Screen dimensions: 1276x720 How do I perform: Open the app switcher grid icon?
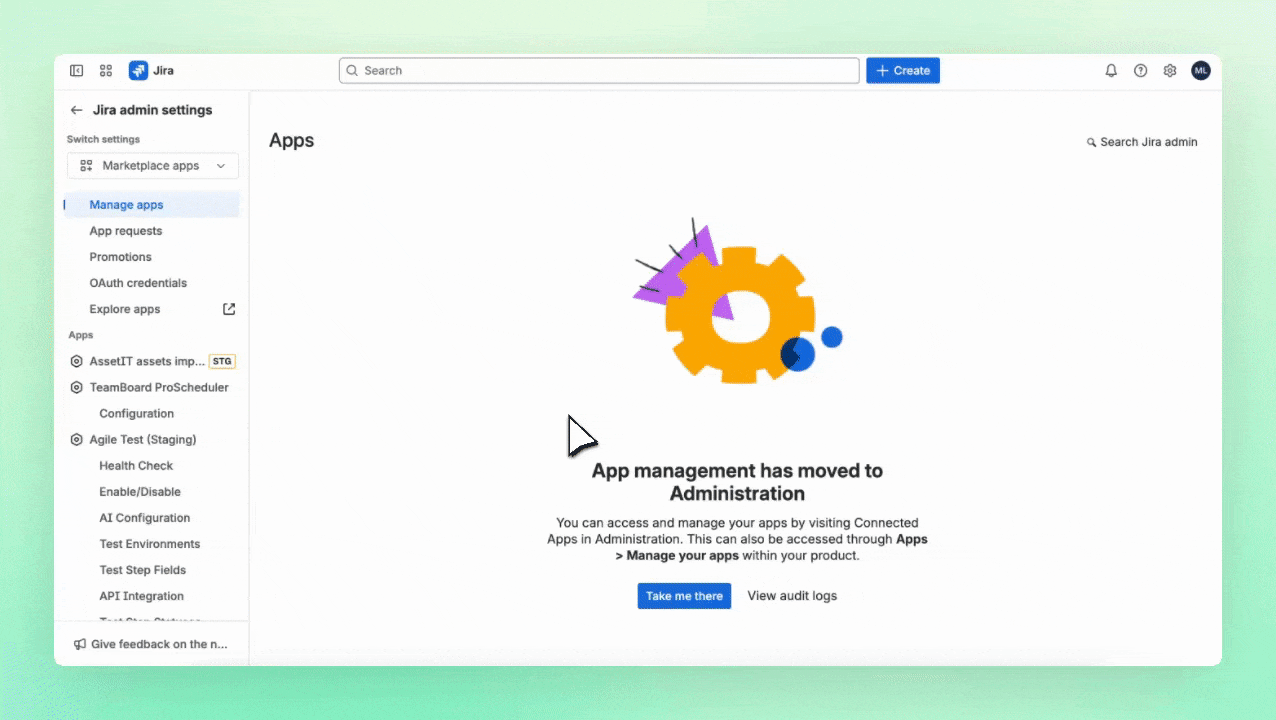106,71
